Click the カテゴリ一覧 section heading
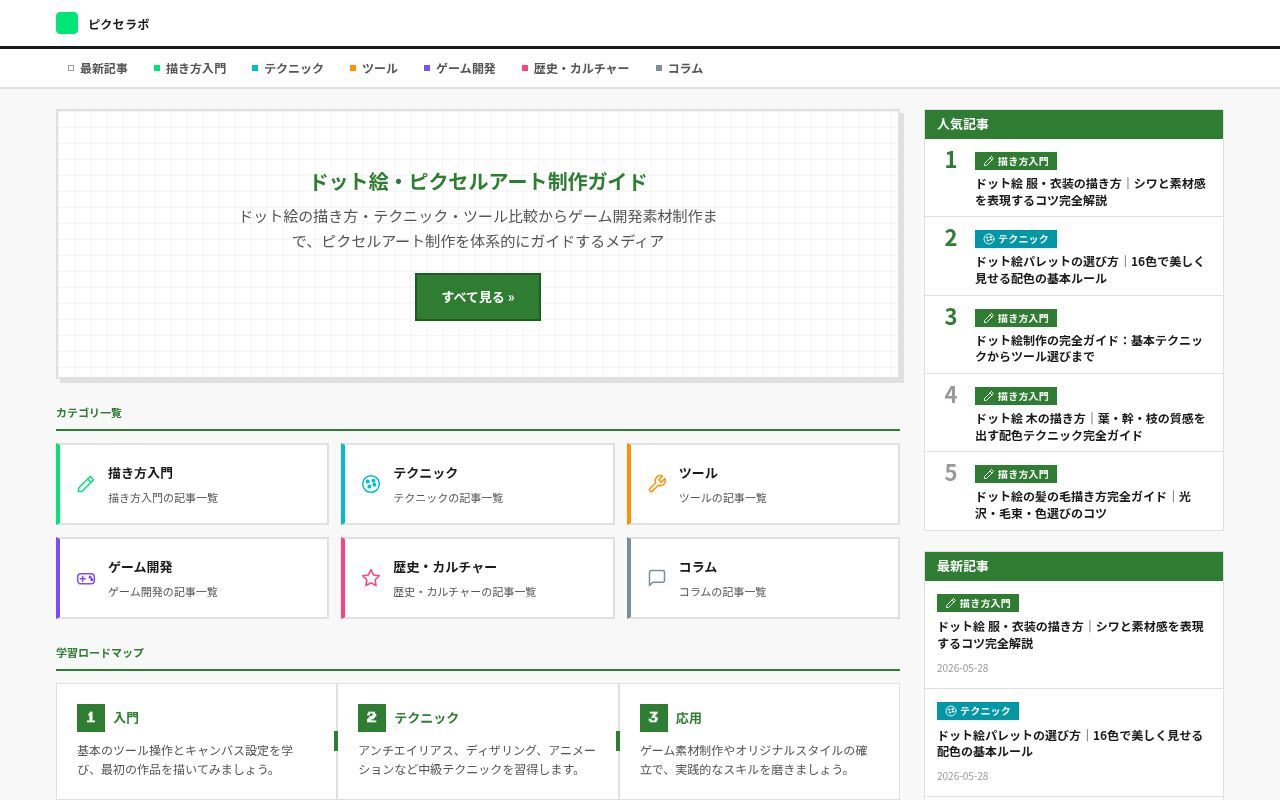This screenshot has height=800, width=1280. pyautogui.click(x=89, y=413)
